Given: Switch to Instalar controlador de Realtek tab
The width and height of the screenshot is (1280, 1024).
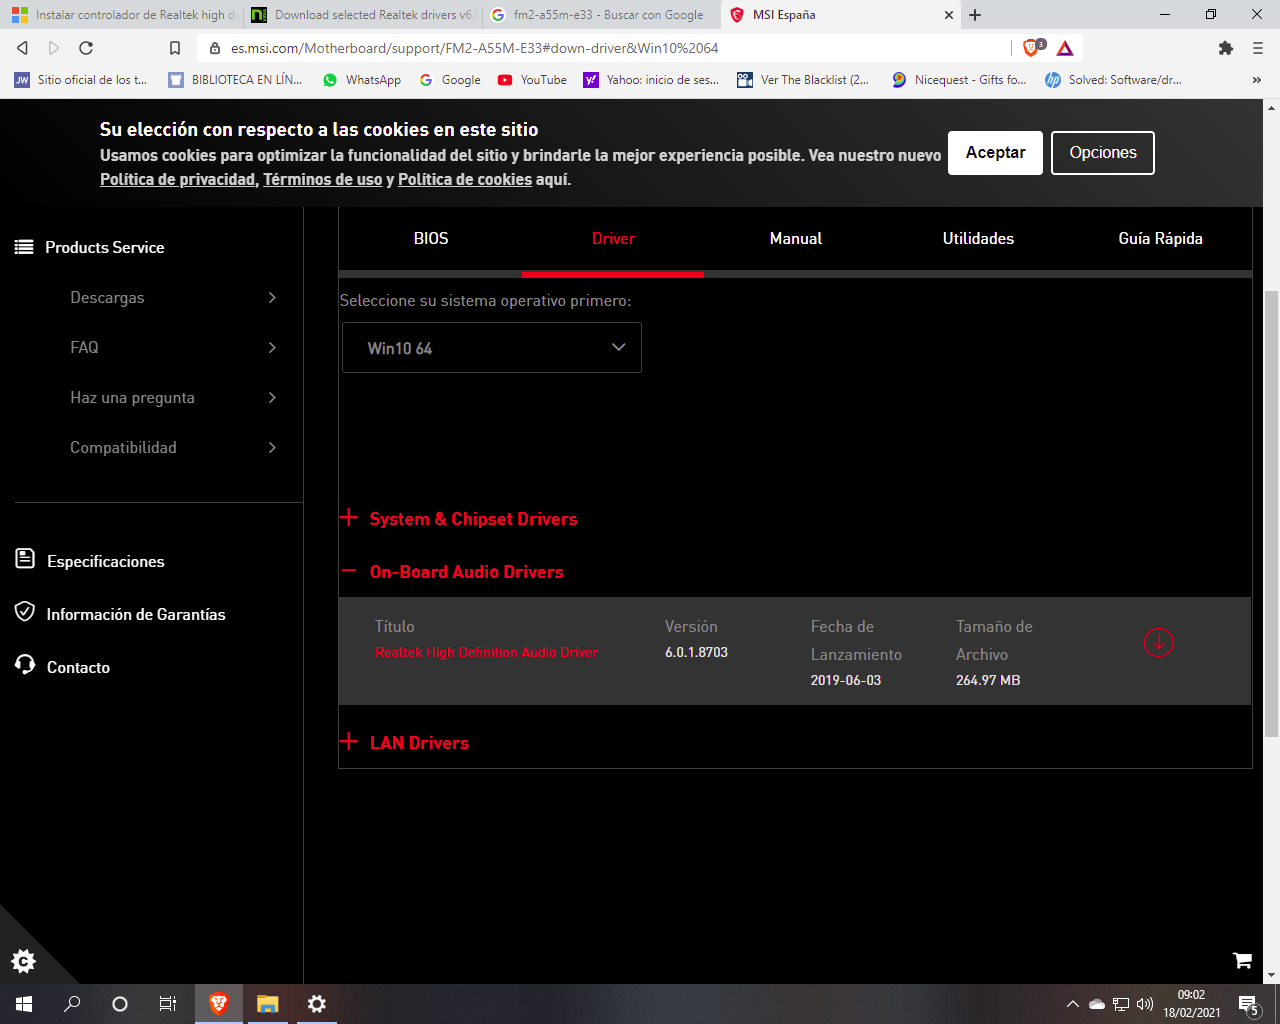Looking at the screenshot, I should pyautogui.click(x=122, y=15).
